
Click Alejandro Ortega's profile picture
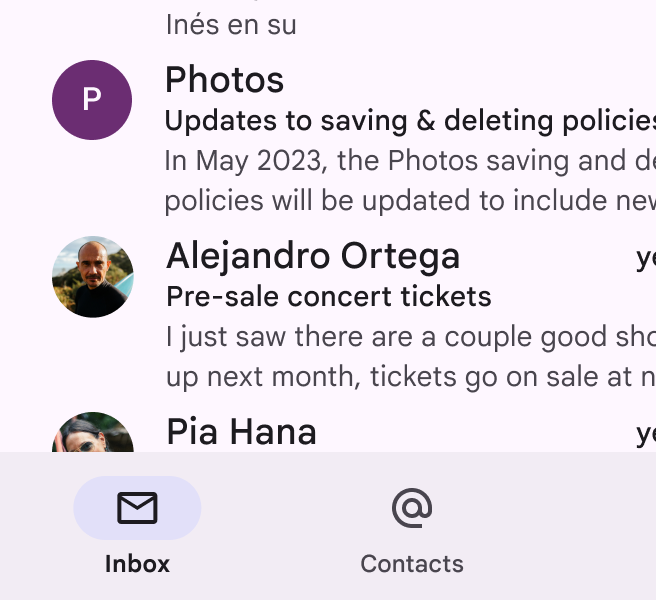pyautogui.click(x=92, y=276)
